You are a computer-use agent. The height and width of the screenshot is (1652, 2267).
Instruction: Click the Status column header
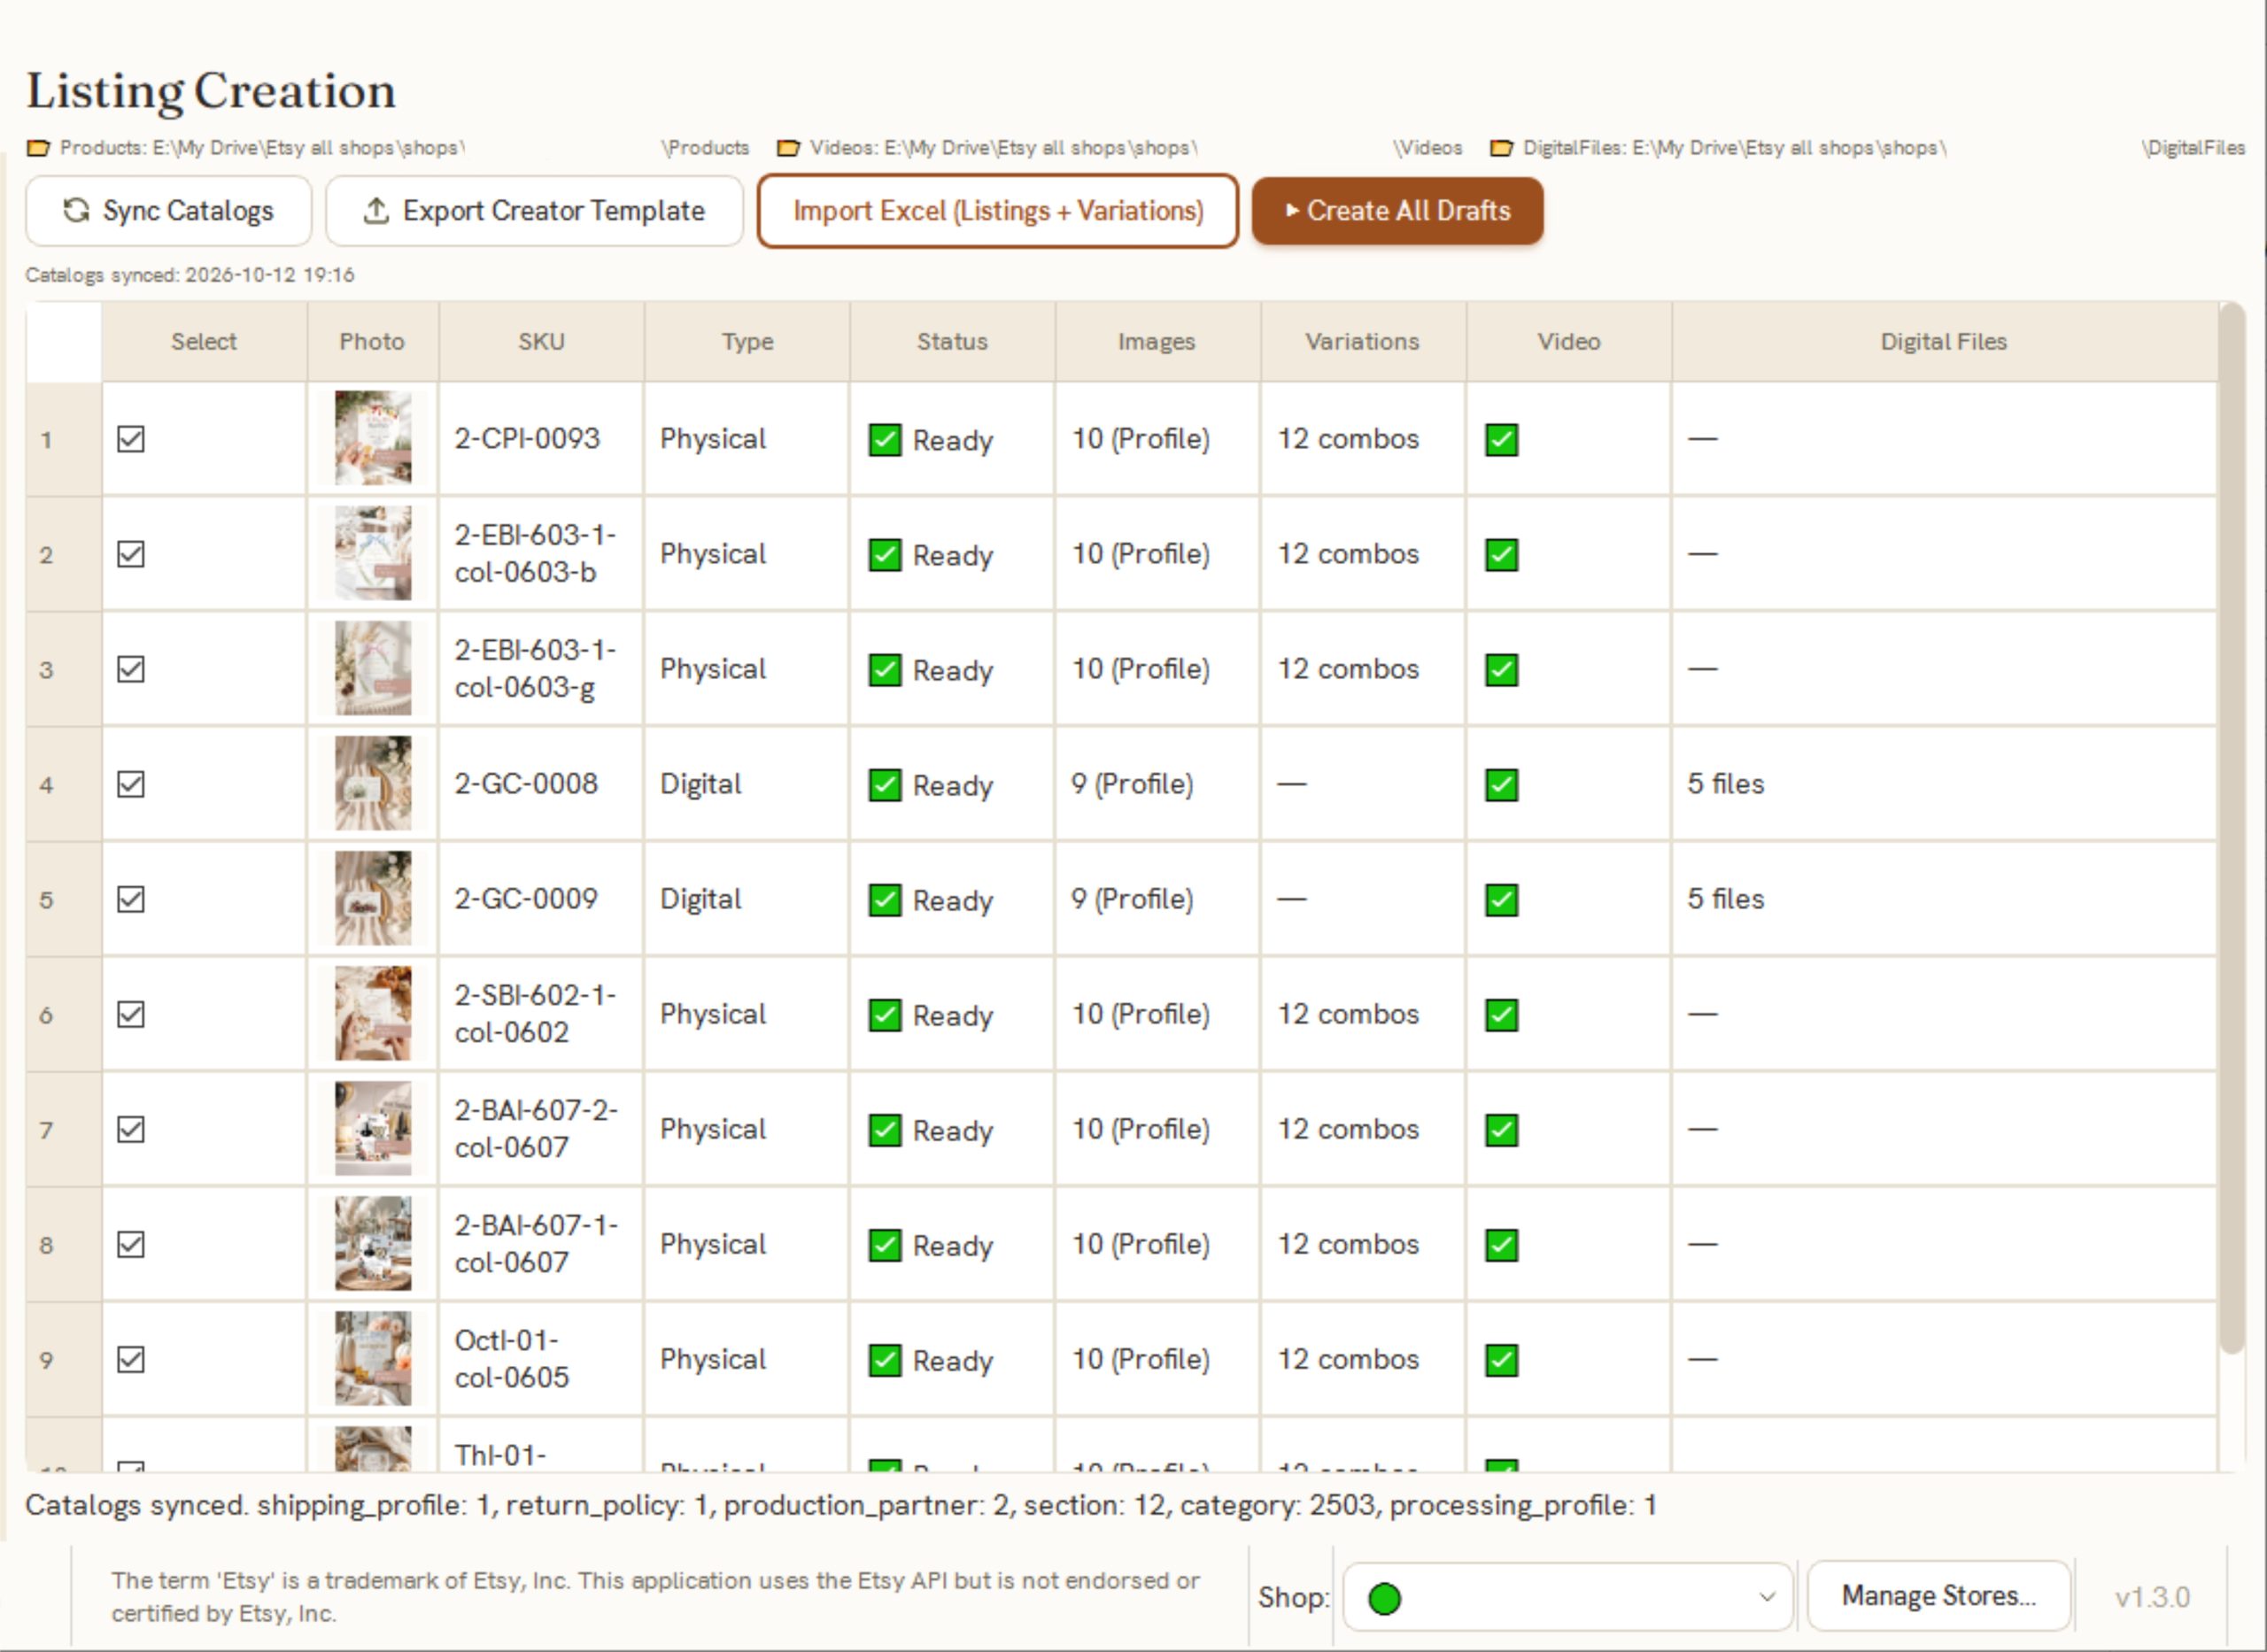pos(952,341)
